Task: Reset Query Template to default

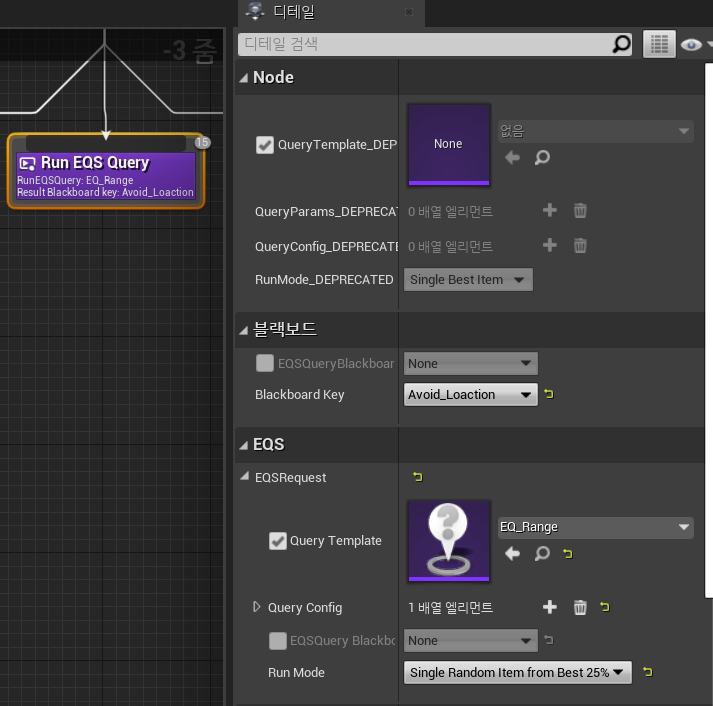Action: 567,554
